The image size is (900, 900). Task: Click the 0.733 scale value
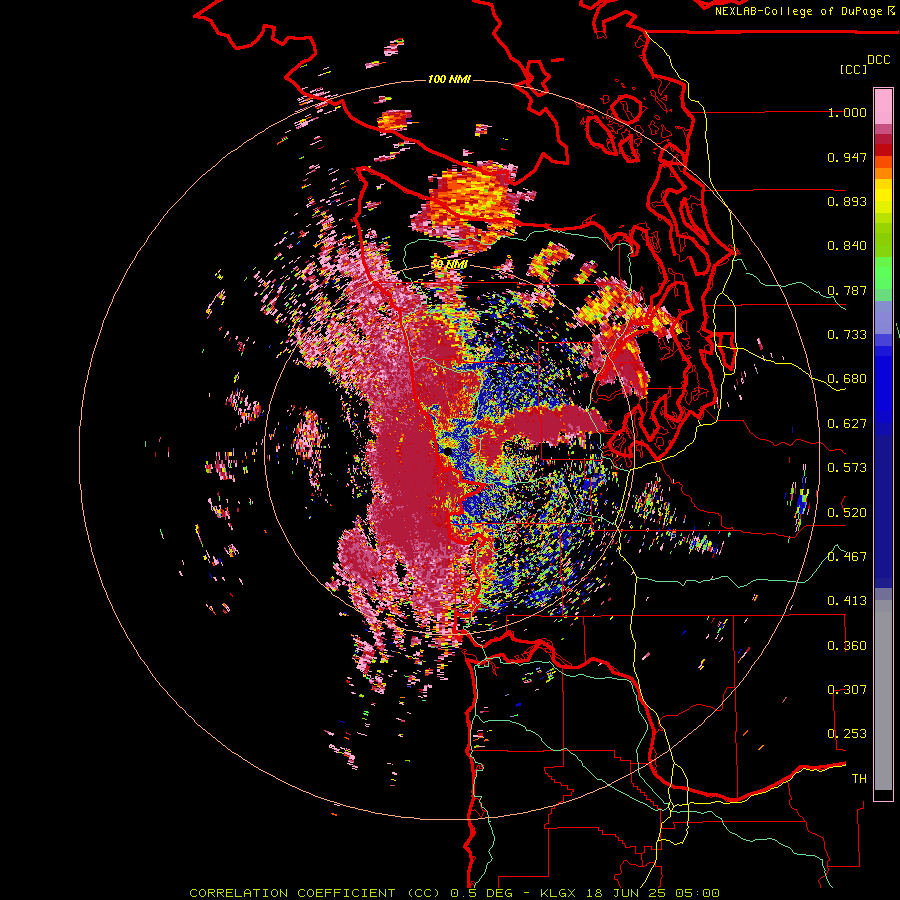[847, 335]
